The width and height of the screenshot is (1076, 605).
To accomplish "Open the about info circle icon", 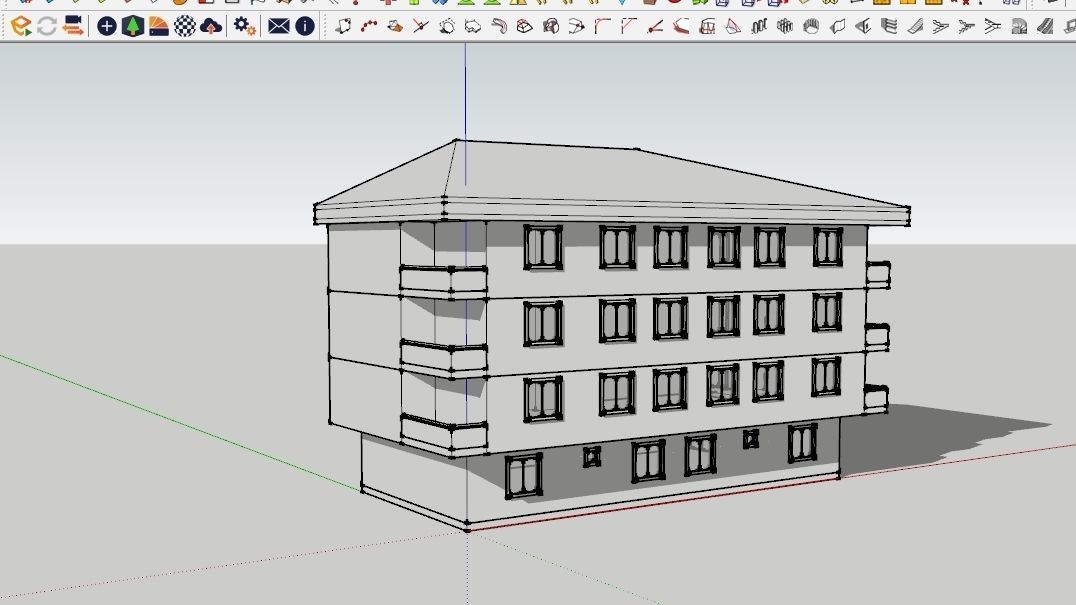I will [305, 26].
